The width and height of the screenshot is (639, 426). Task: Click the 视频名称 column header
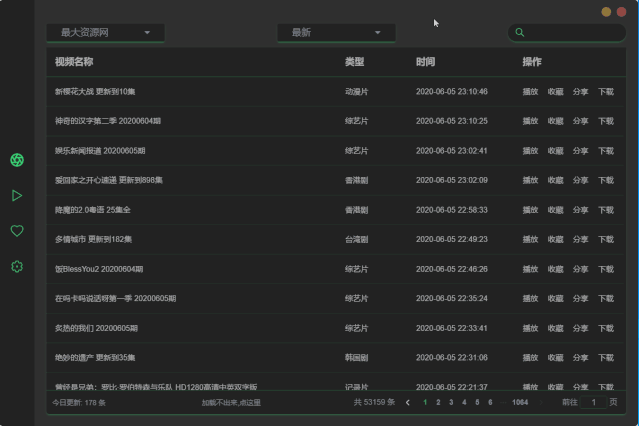point(74,62)
